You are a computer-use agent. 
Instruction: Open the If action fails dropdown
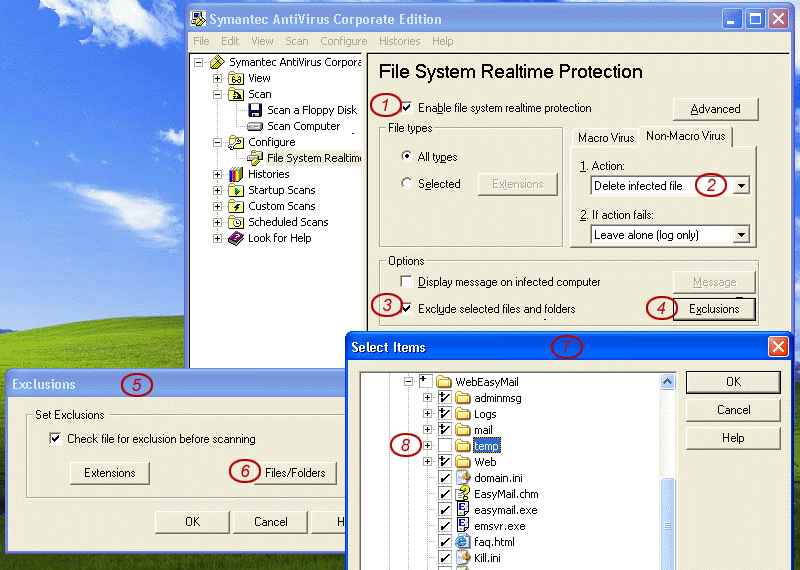click(741, 235)
